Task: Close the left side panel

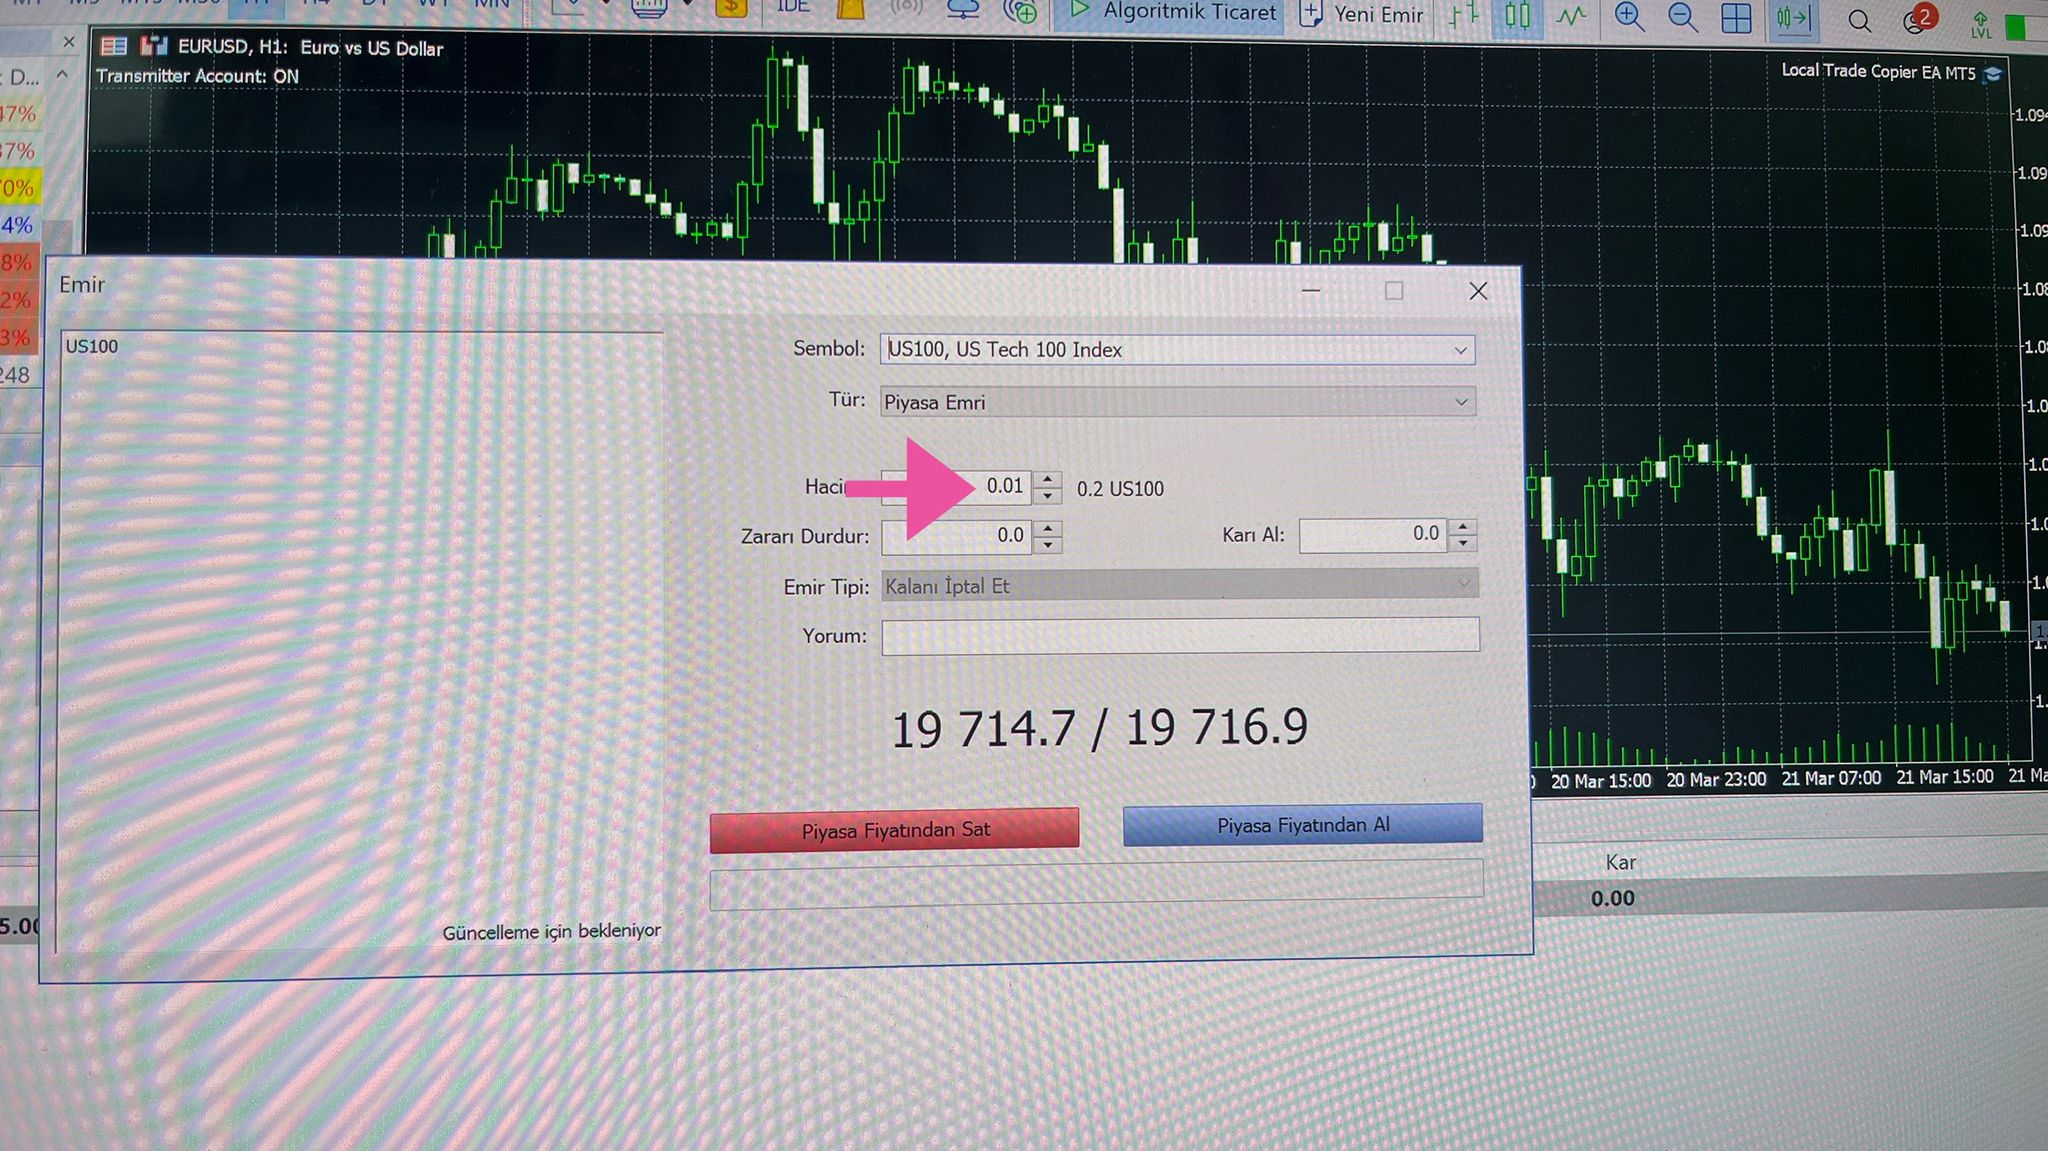Action: click(68, 42)
